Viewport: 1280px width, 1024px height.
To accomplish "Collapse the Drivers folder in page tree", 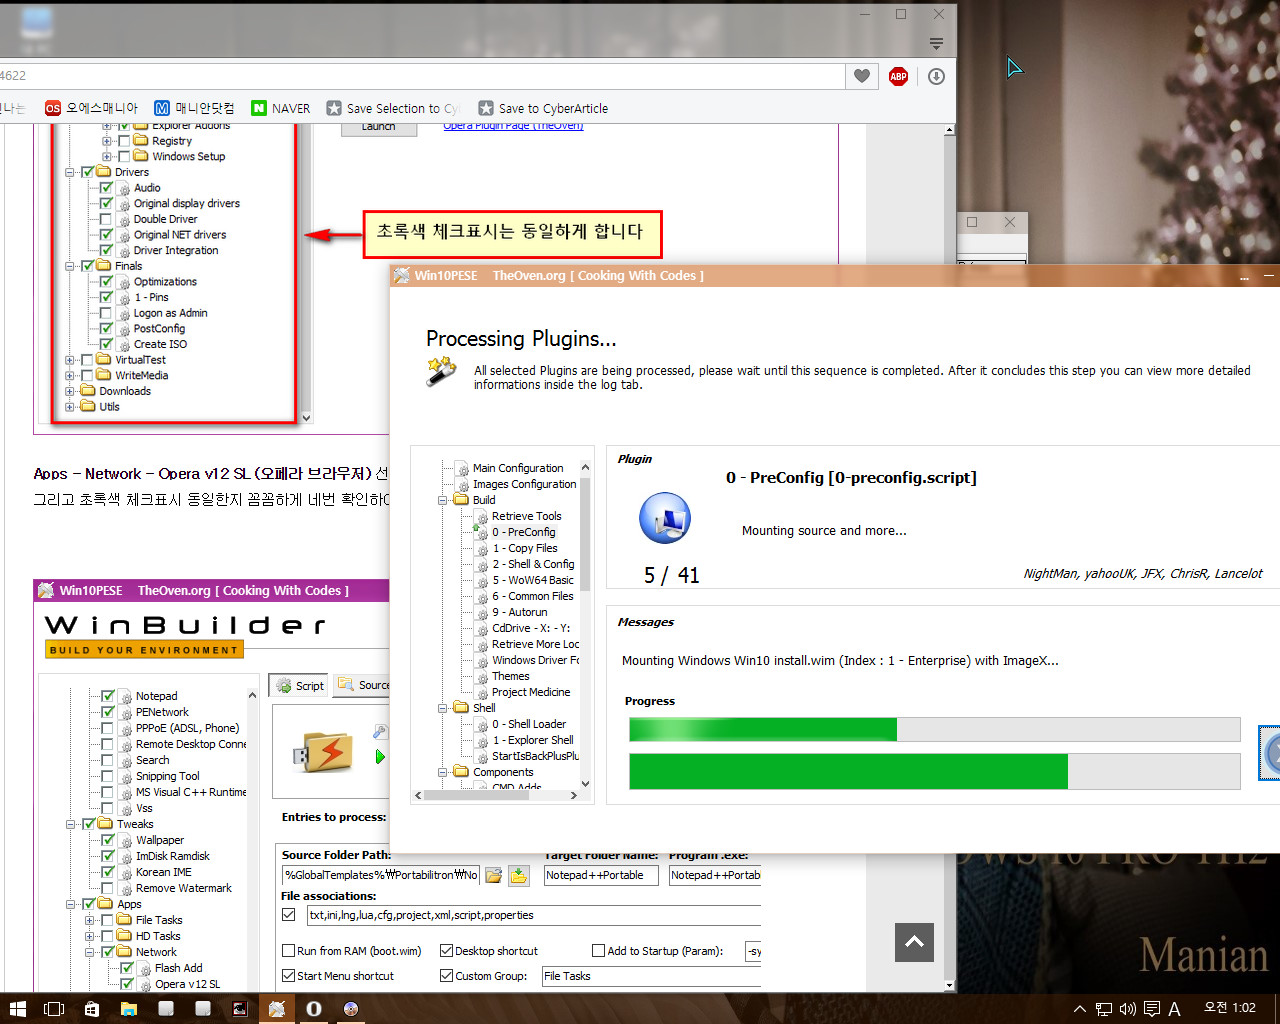I will 70,172.
